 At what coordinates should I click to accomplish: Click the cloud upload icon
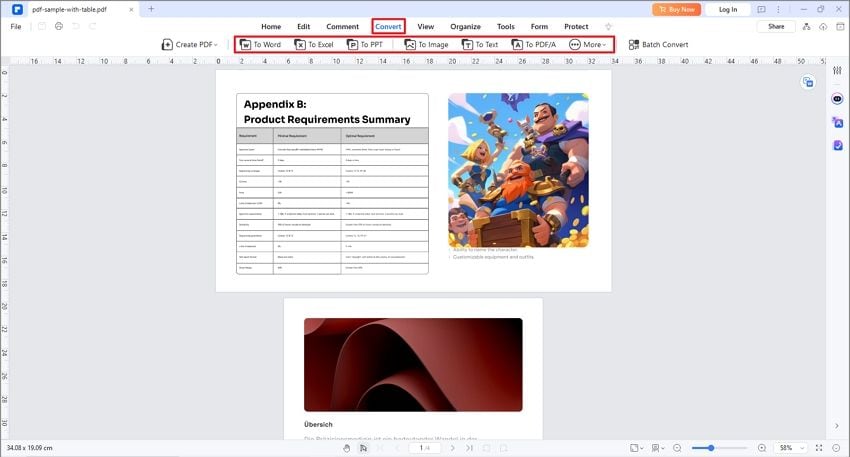[x=823, y=27]
